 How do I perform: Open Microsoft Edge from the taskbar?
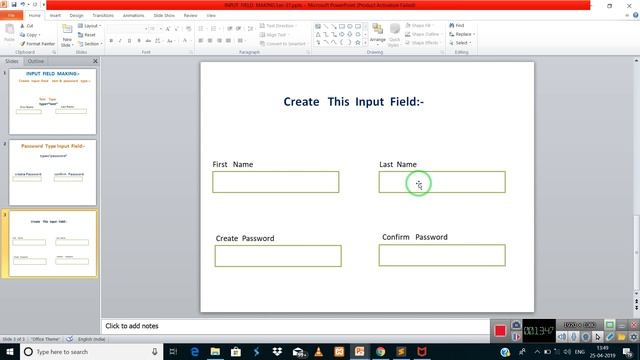coord(195,351)
